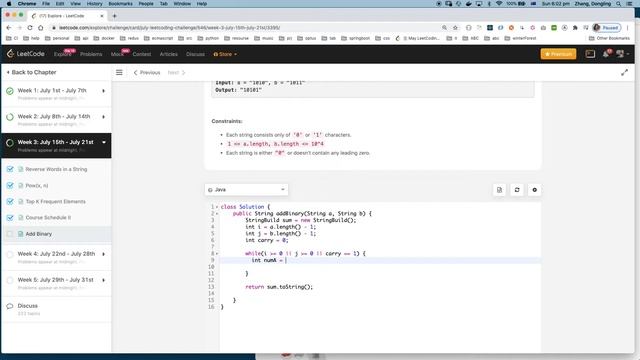Go to Next problem
Screen dimensions: 640x360
tap(176, 73)
